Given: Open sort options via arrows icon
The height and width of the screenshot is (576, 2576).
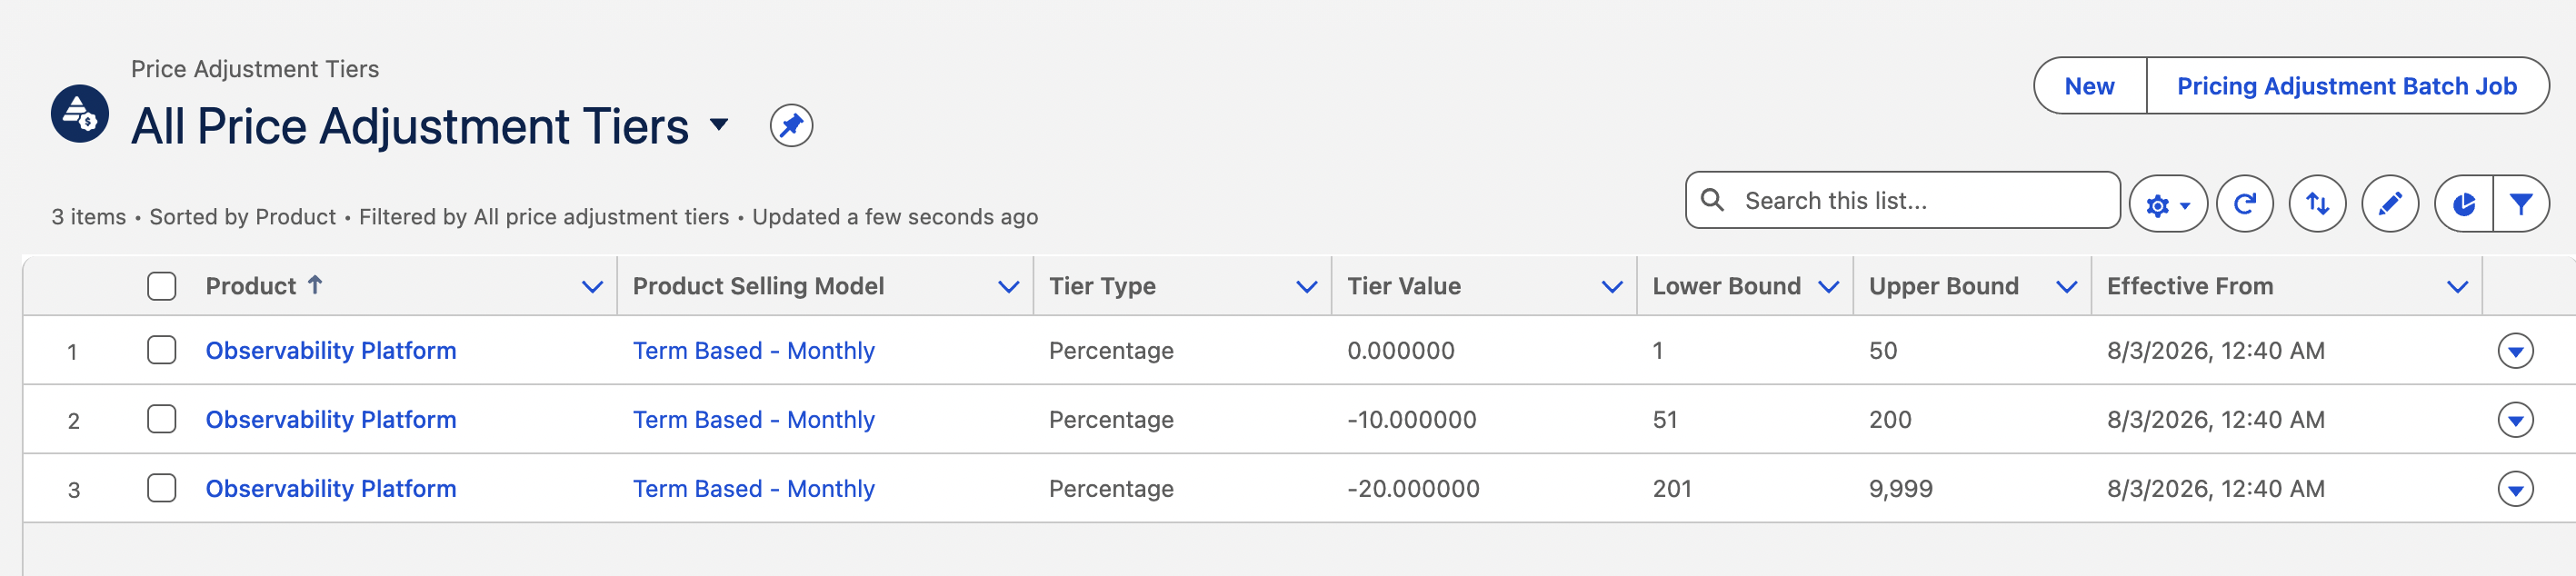Looking at the screenshot, I should (2317, 204).
